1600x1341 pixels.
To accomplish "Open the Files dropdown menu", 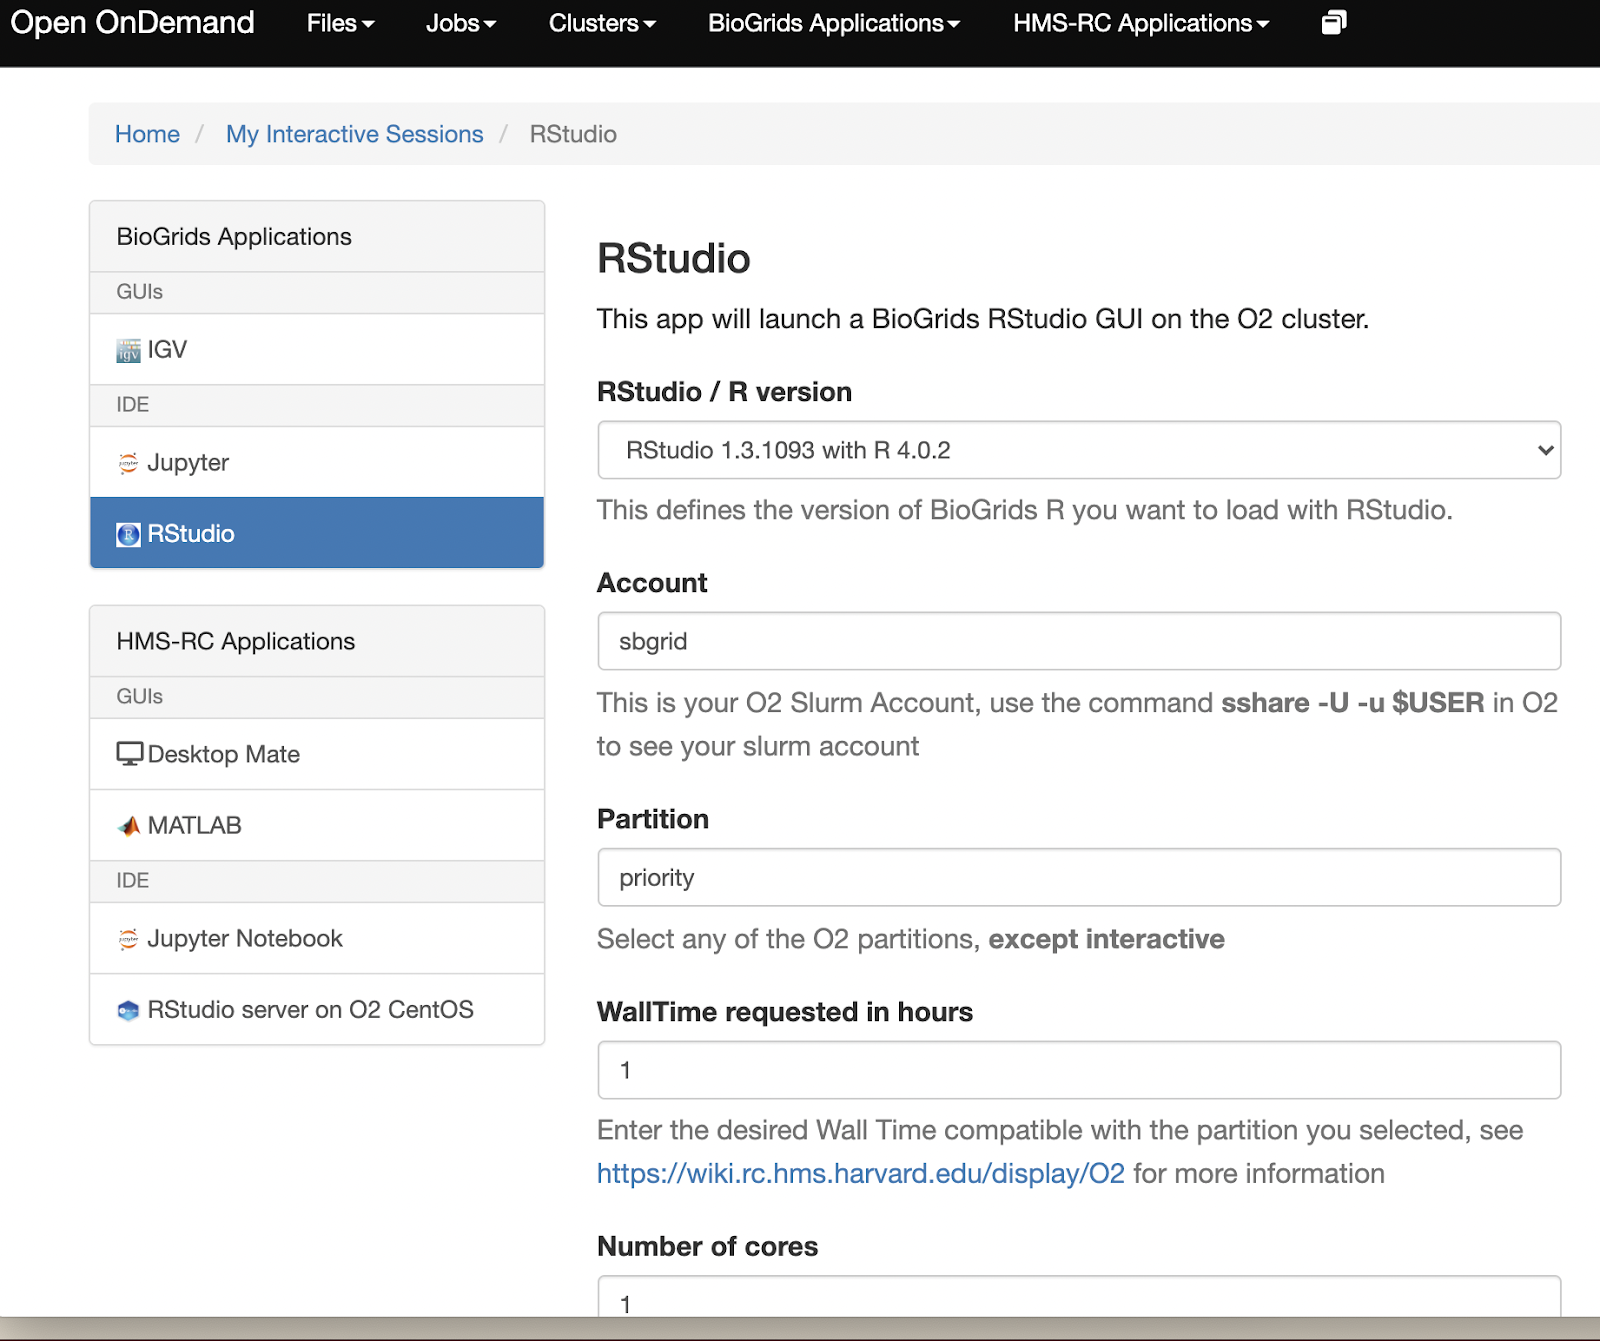I will [x=341, y=23].
